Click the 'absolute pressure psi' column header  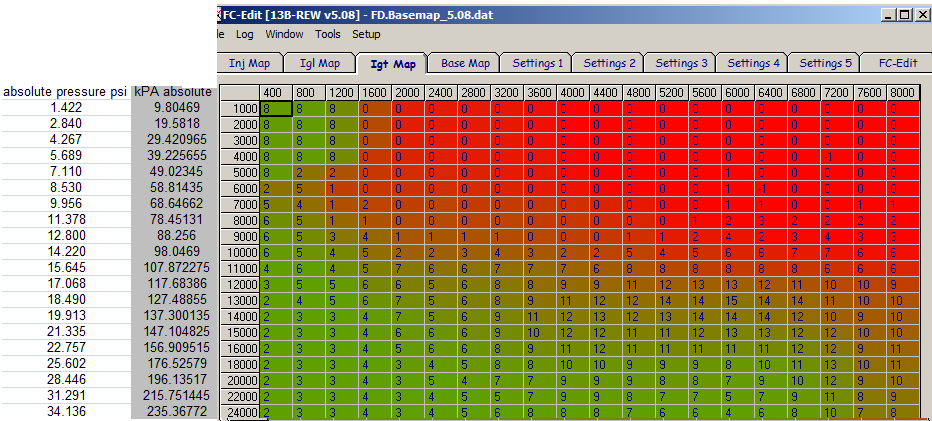tap(65, 92)
